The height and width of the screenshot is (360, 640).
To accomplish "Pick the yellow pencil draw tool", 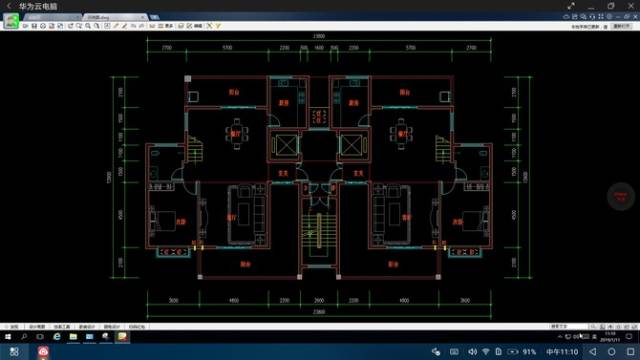I will (x=116, y=26).
